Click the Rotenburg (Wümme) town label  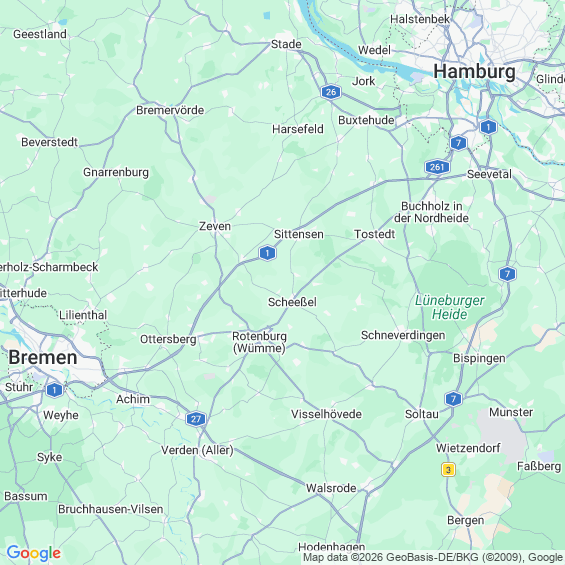tap(259, 342)
